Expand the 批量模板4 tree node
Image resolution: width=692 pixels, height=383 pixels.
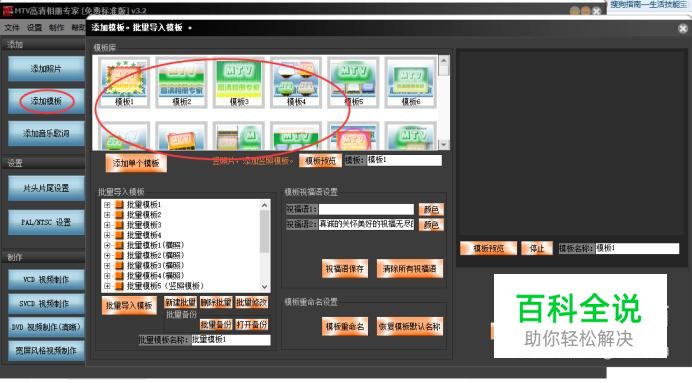click(x=107, y=235)
